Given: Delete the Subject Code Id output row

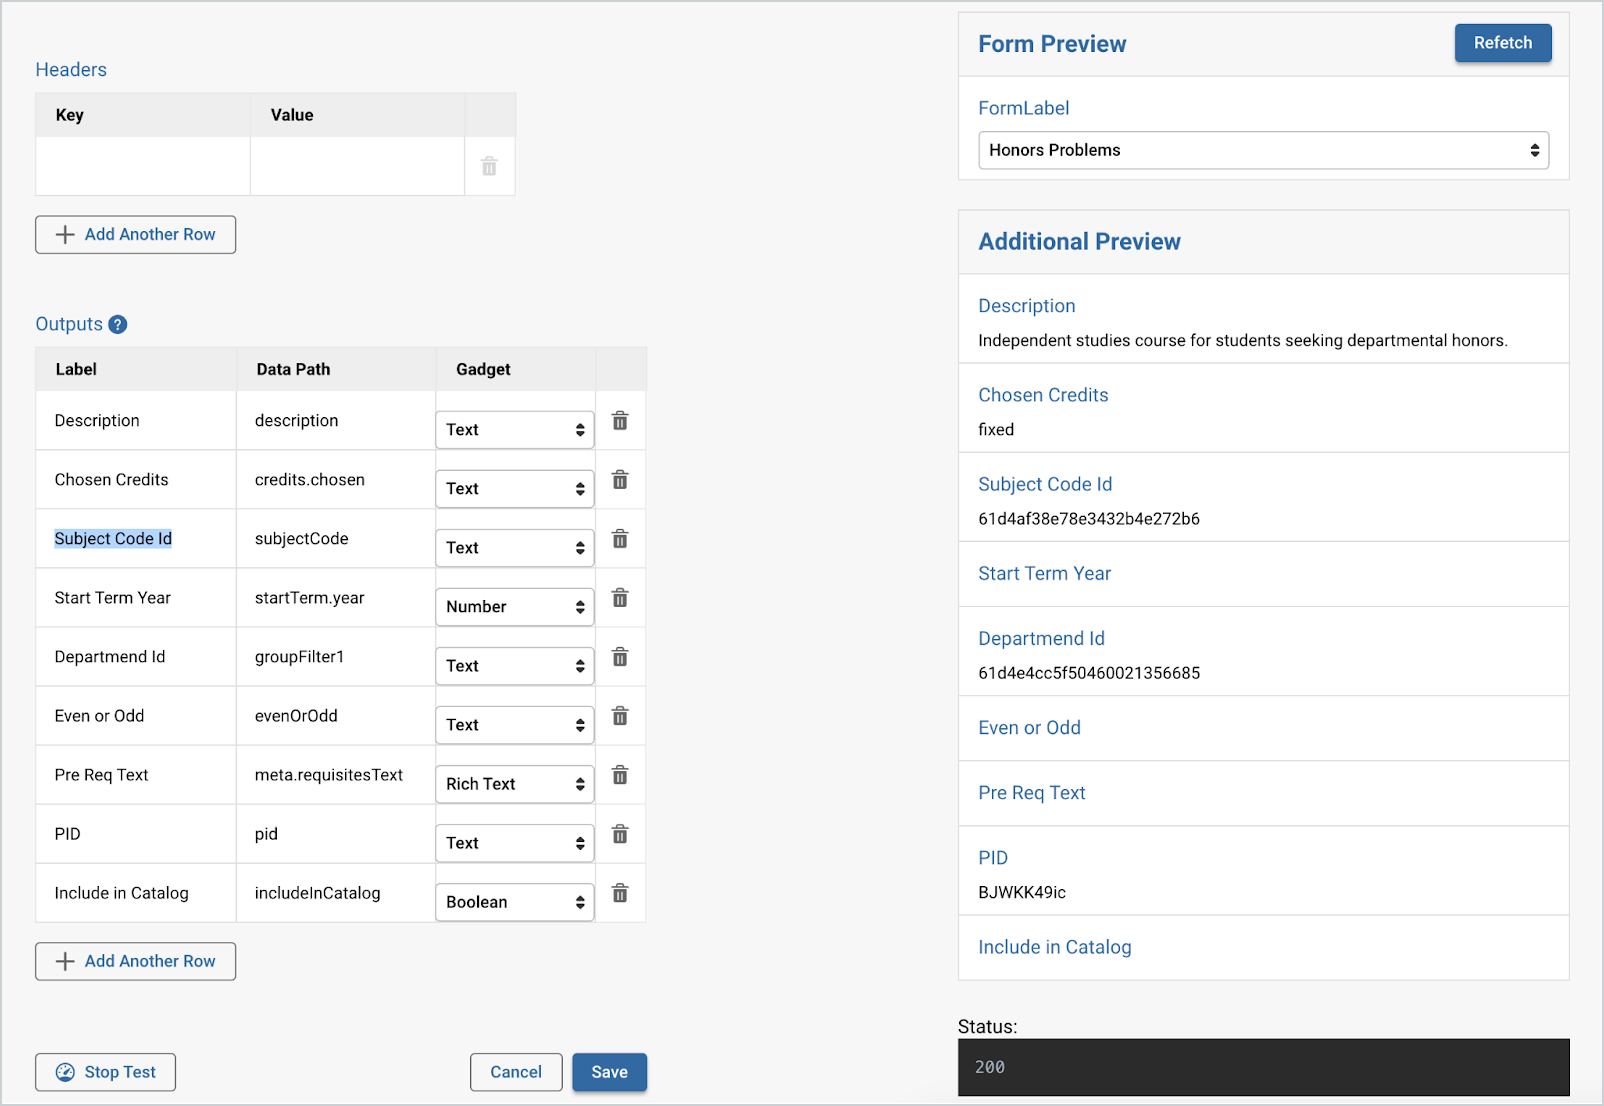Looking at the screenshot, I should pos(620,539).
